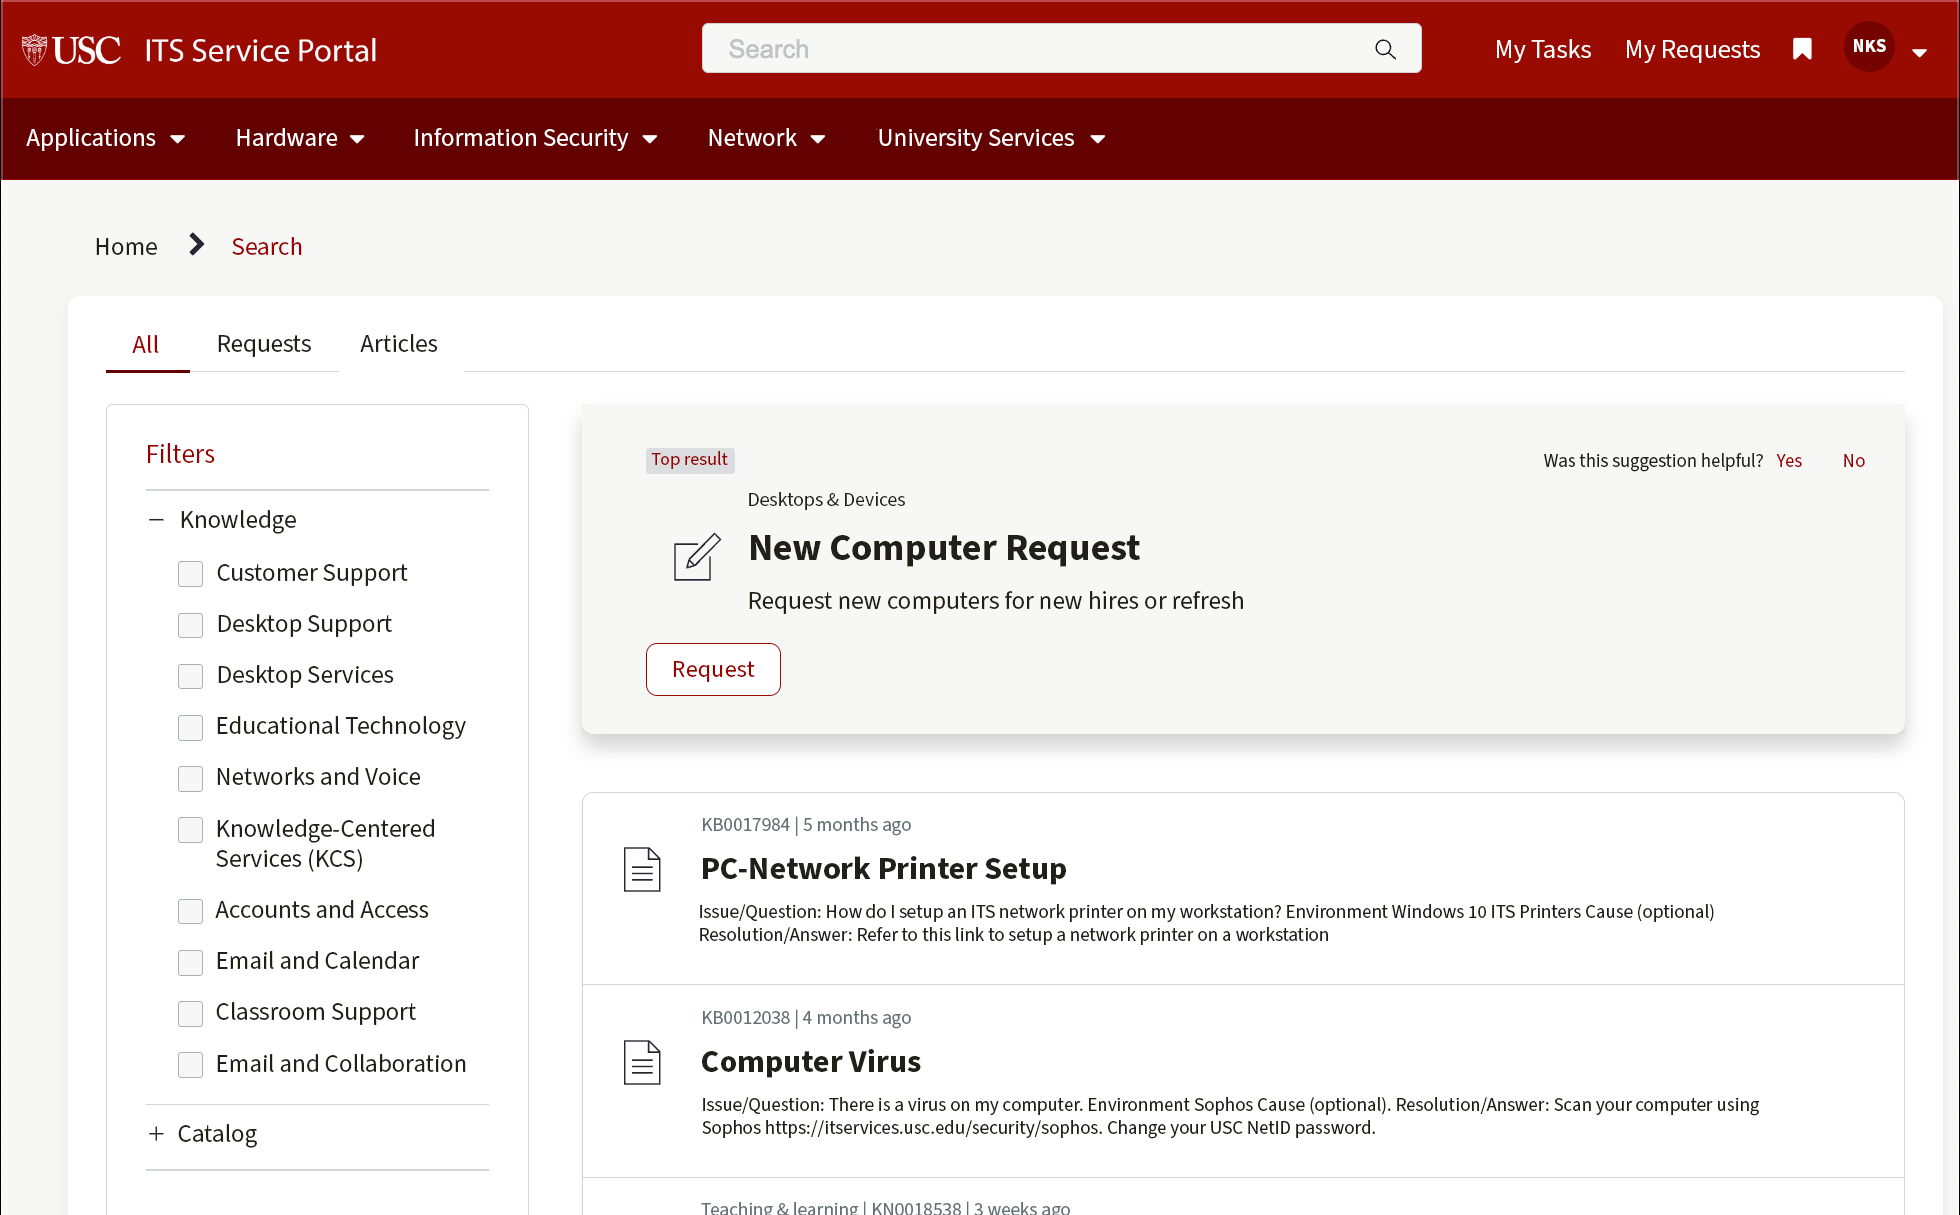Click Computer Virus article document icon
The image size is (1960, 1215).
tap(642, 1062)
